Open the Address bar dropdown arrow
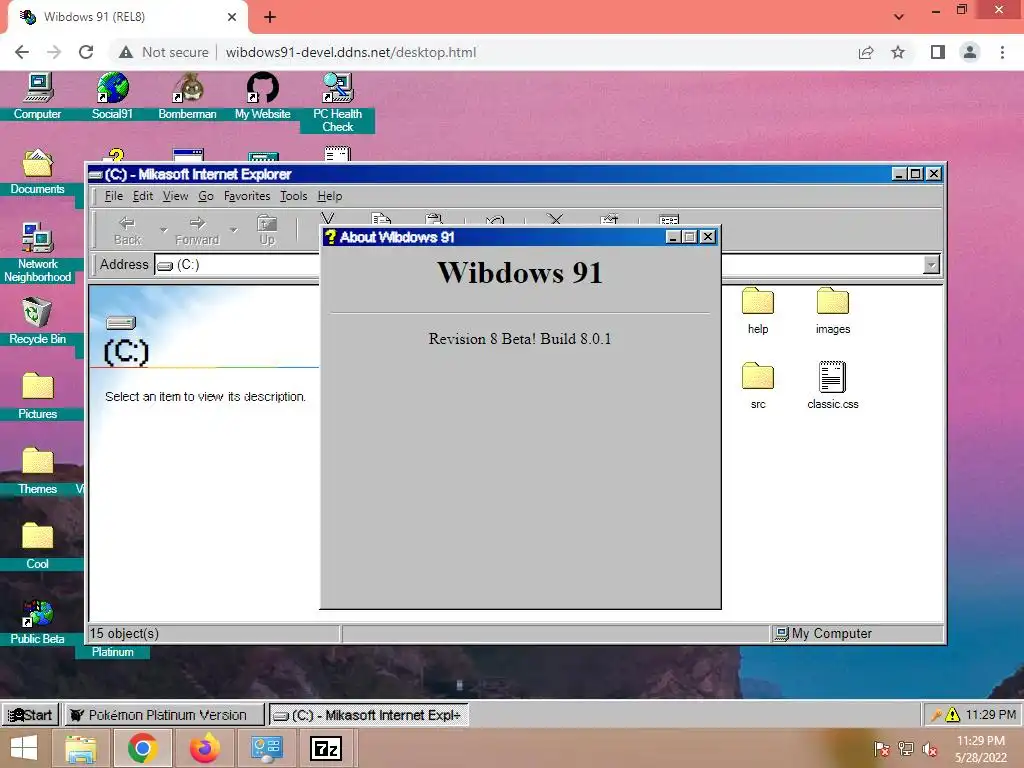 (931, 264)
